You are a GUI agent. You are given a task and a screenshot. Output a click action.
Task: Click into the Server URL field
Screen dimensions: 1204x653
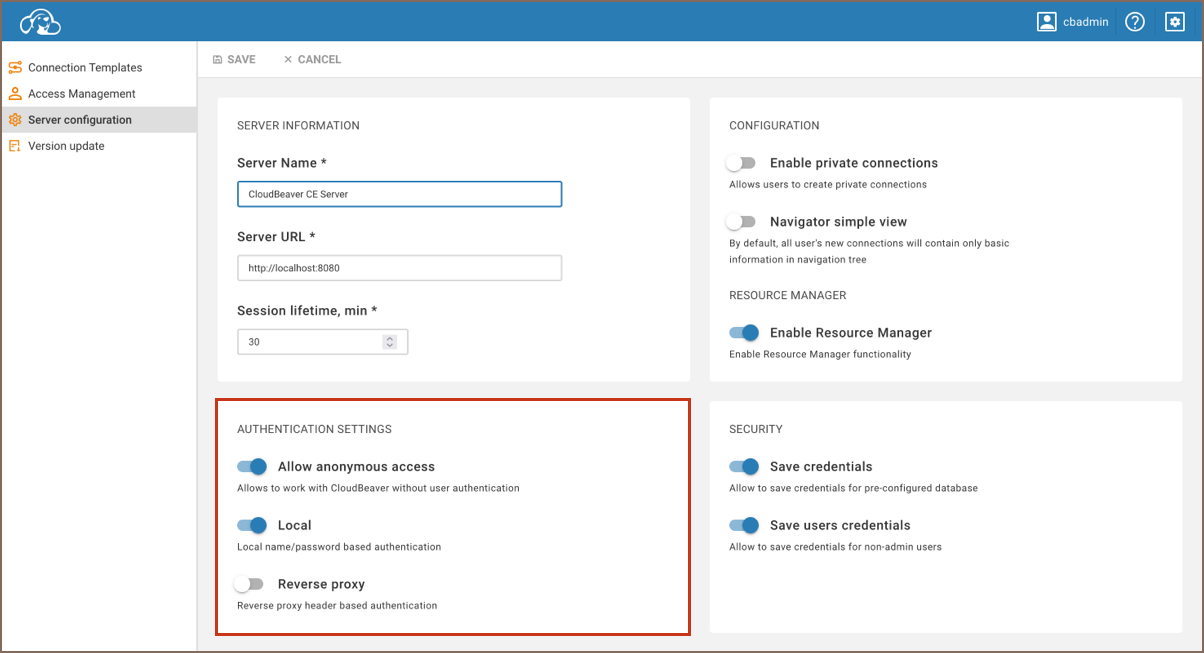pos(399,268)
